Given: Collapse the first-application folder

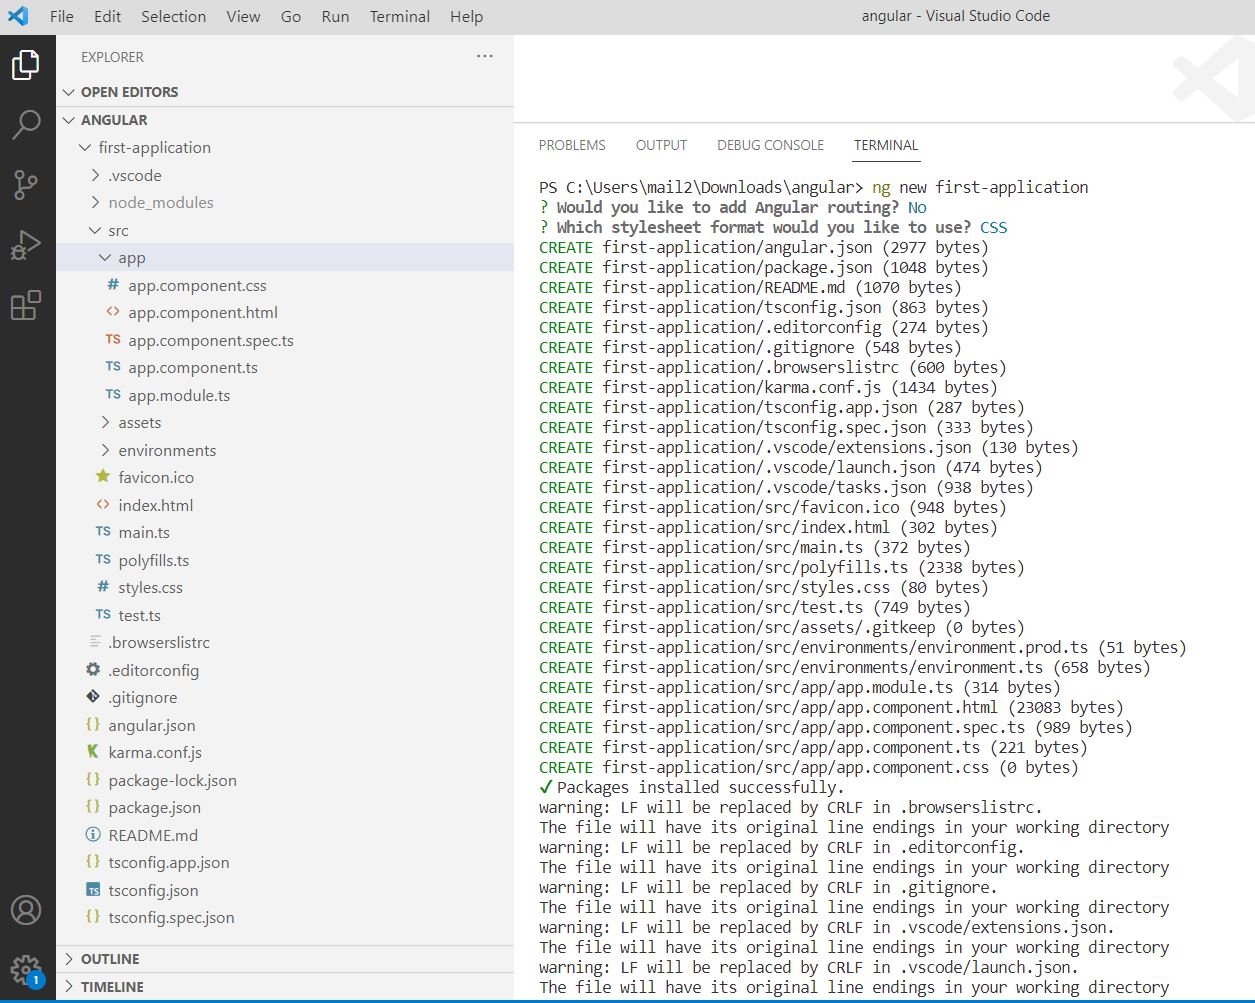Looking at the screenshot, I should [285, 147].
